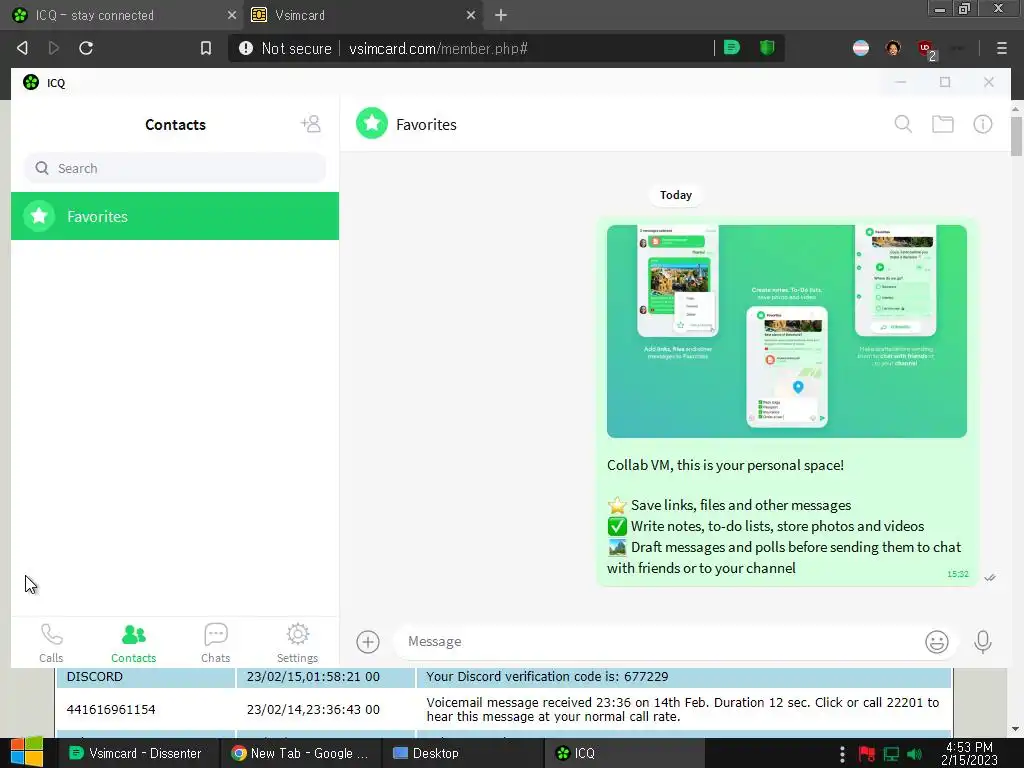Click the volume tray icon
Image resolution: width=1024 pixels, height=768 pixels.
pyautogui.click(x=914, y=754)
